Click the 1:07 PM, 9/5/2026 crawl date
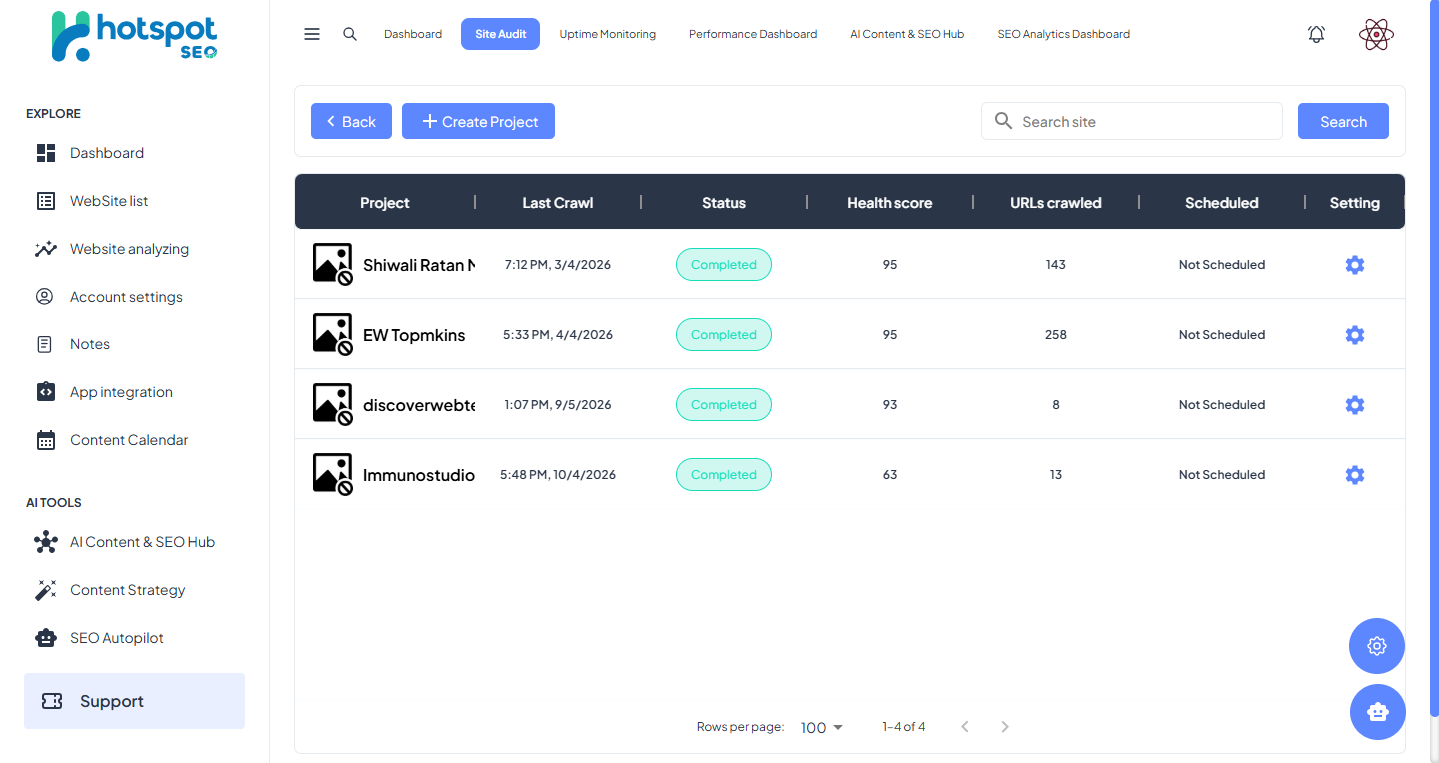 [x=558, y=405]
